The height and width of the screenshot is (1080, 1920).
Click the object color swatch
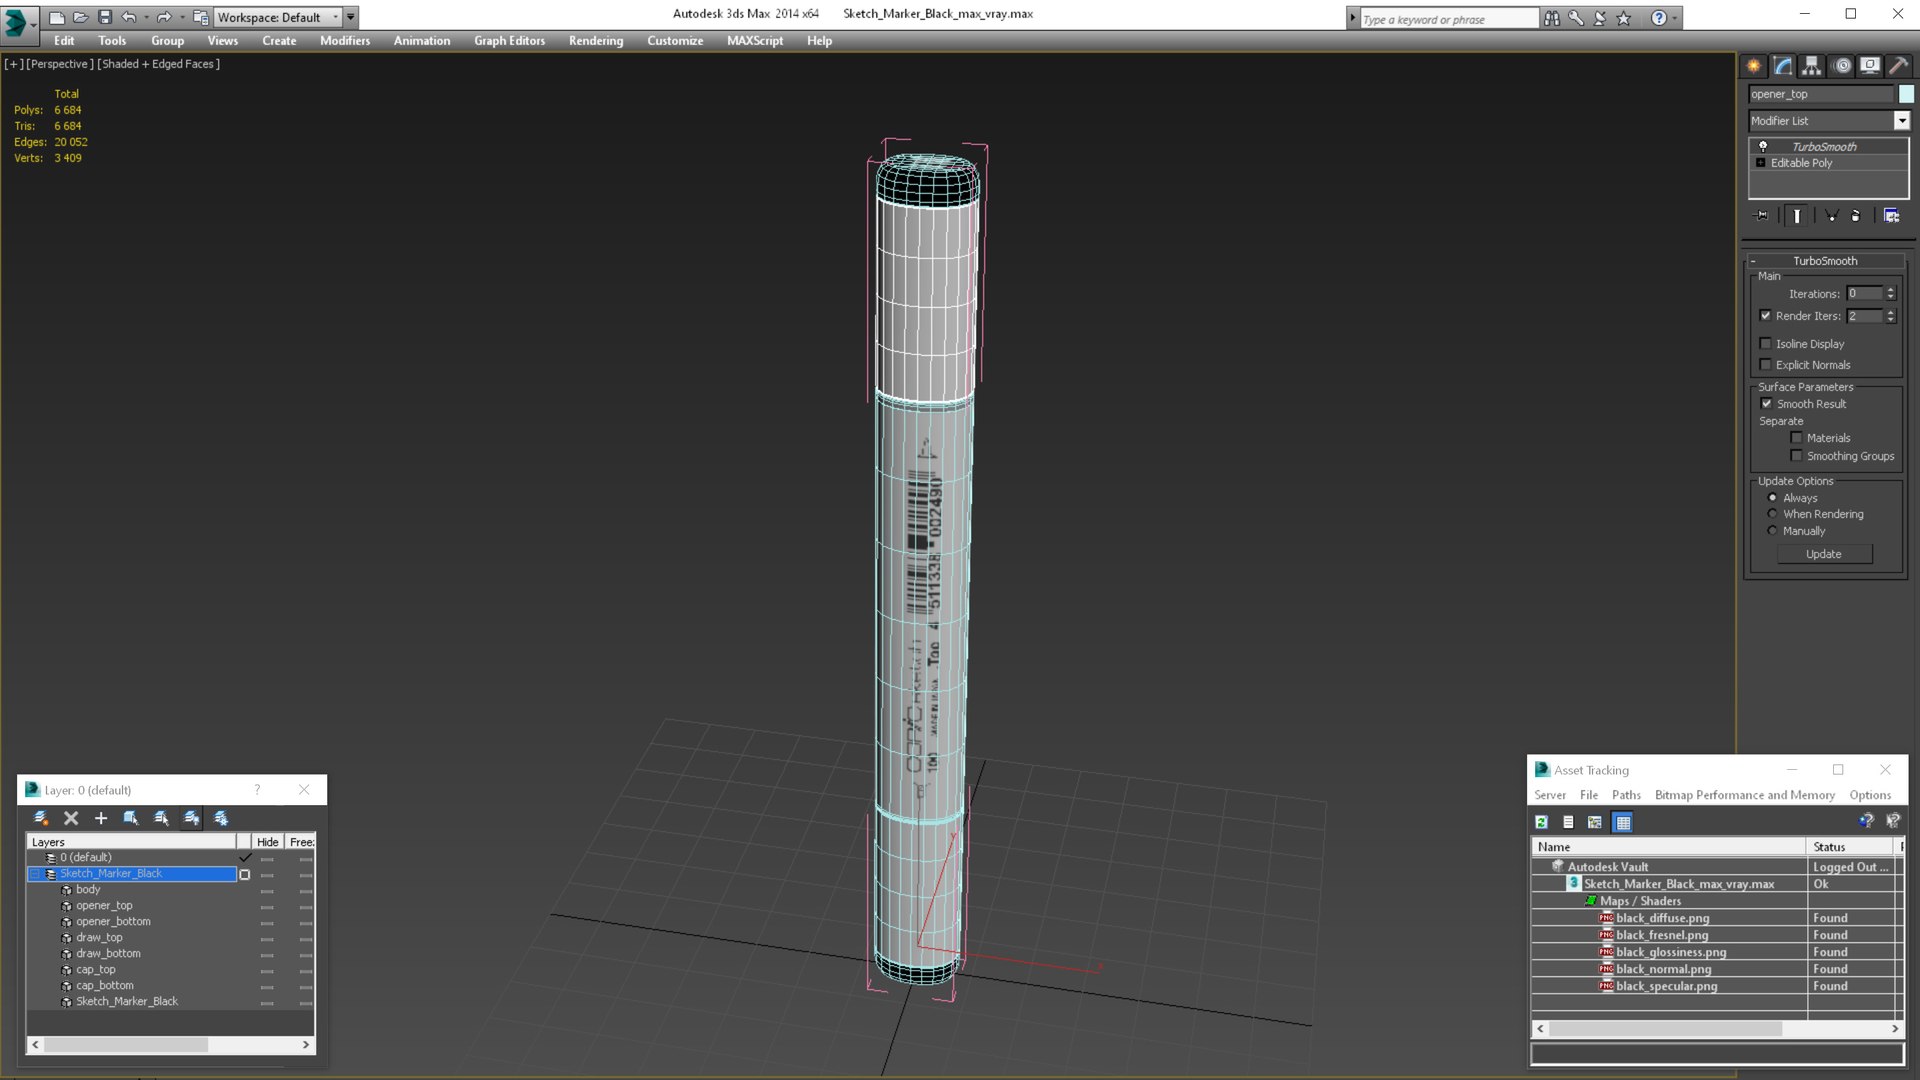[1906, 94]
